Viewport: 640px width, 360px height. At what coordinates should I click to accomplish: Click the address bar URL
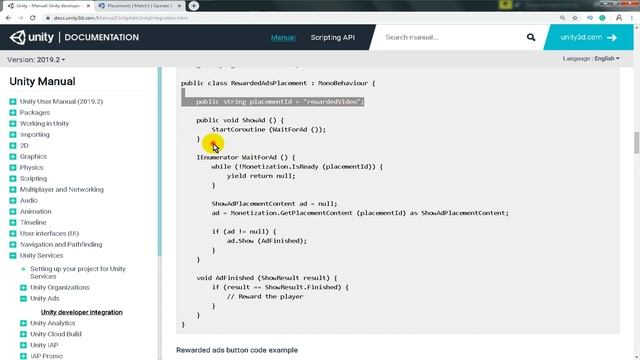(x=121, y=18)
